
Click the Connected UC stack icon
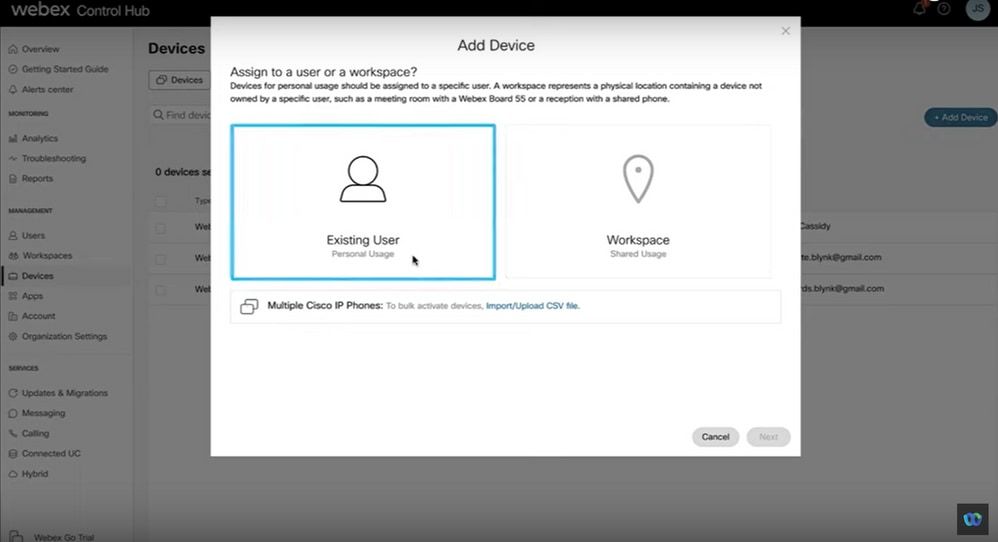(13, 454)
